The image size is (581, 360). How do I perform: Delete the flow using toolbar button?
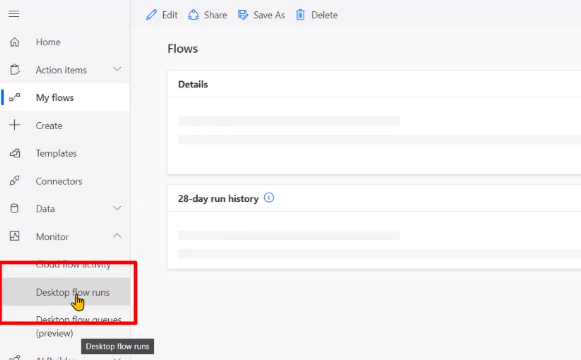coord(317,15)
